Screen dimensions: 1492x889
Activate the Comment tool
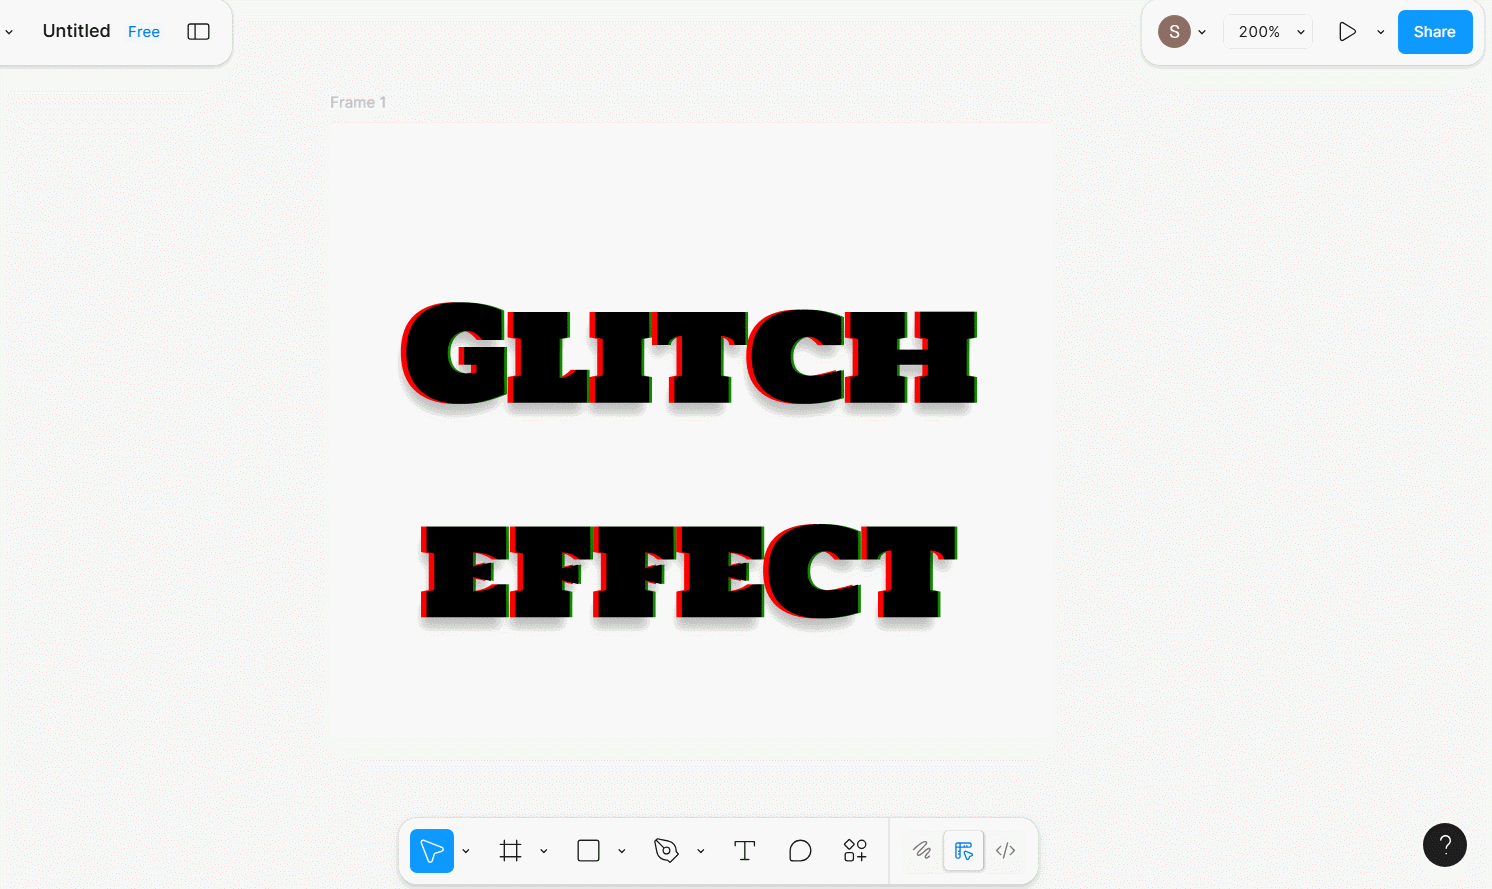point(800,851)
